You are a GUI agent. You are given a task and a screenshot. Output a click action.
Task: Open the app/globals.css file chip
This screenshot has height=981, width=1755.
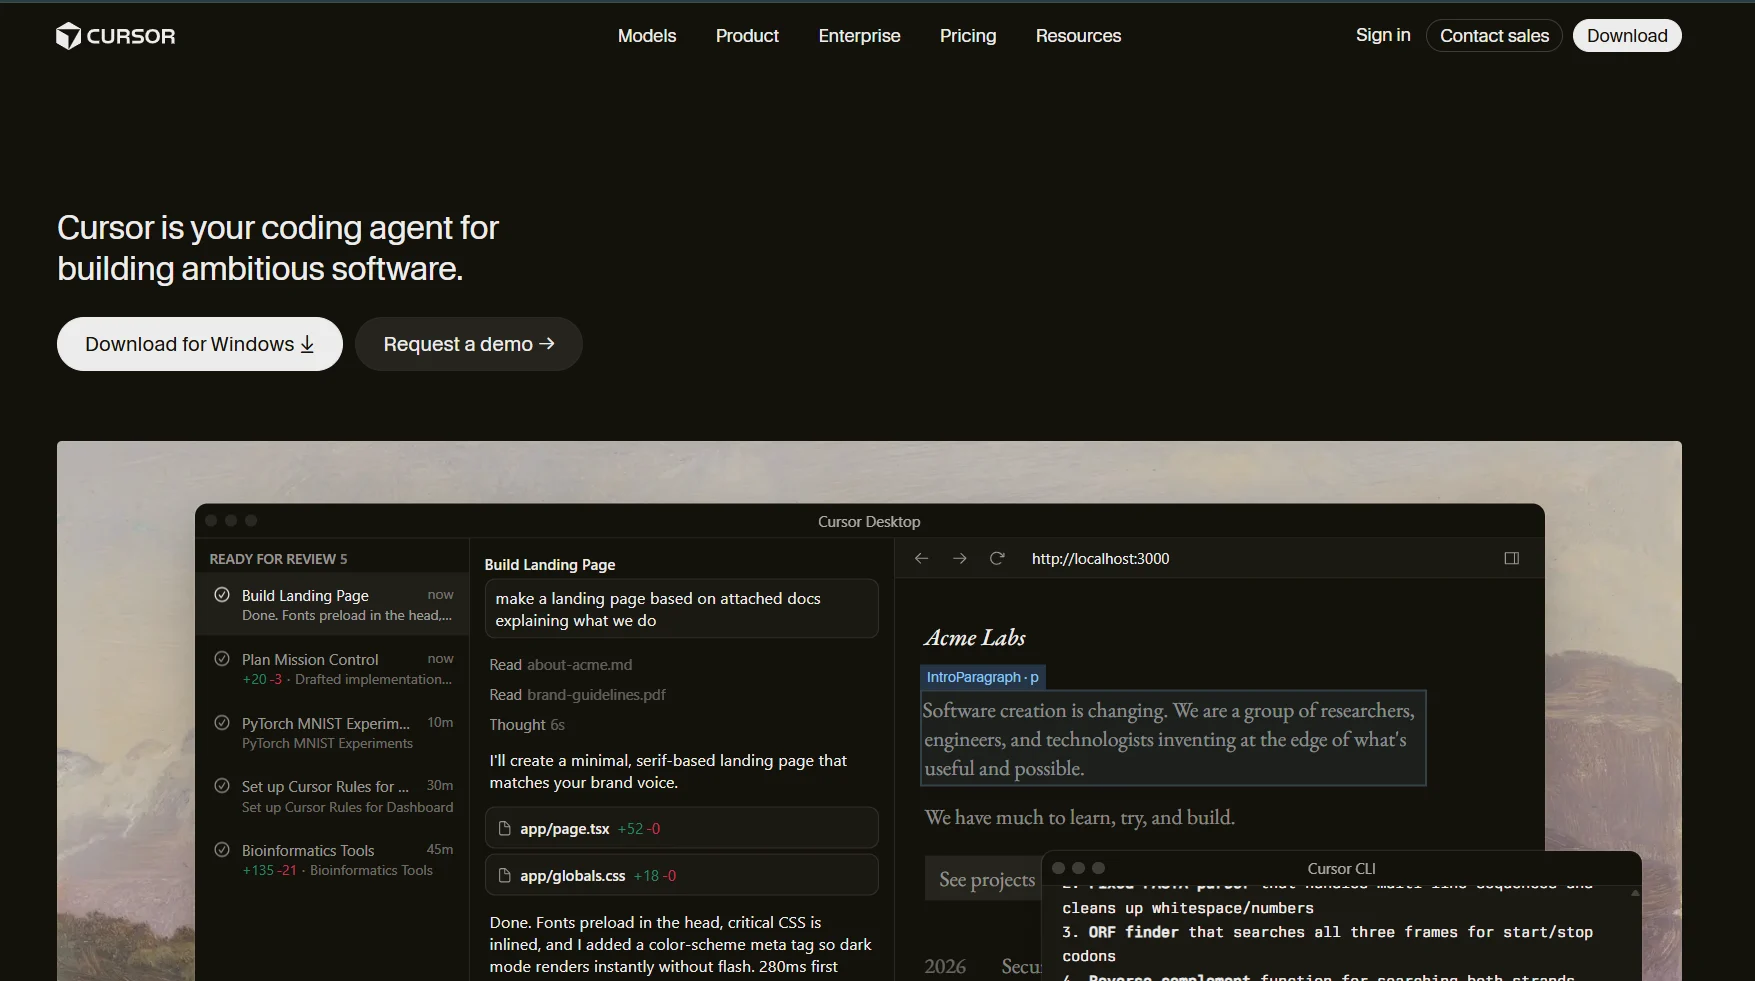(681, 875)
